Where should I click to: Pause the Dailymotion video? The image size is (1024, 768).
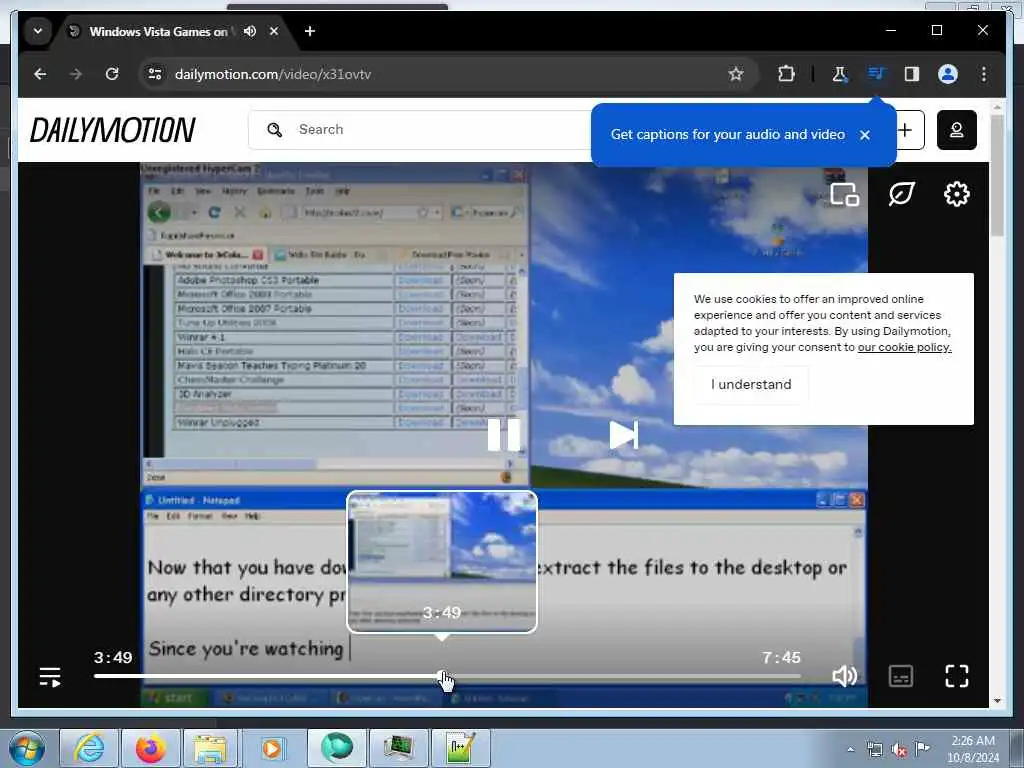(x=504, y=435)
